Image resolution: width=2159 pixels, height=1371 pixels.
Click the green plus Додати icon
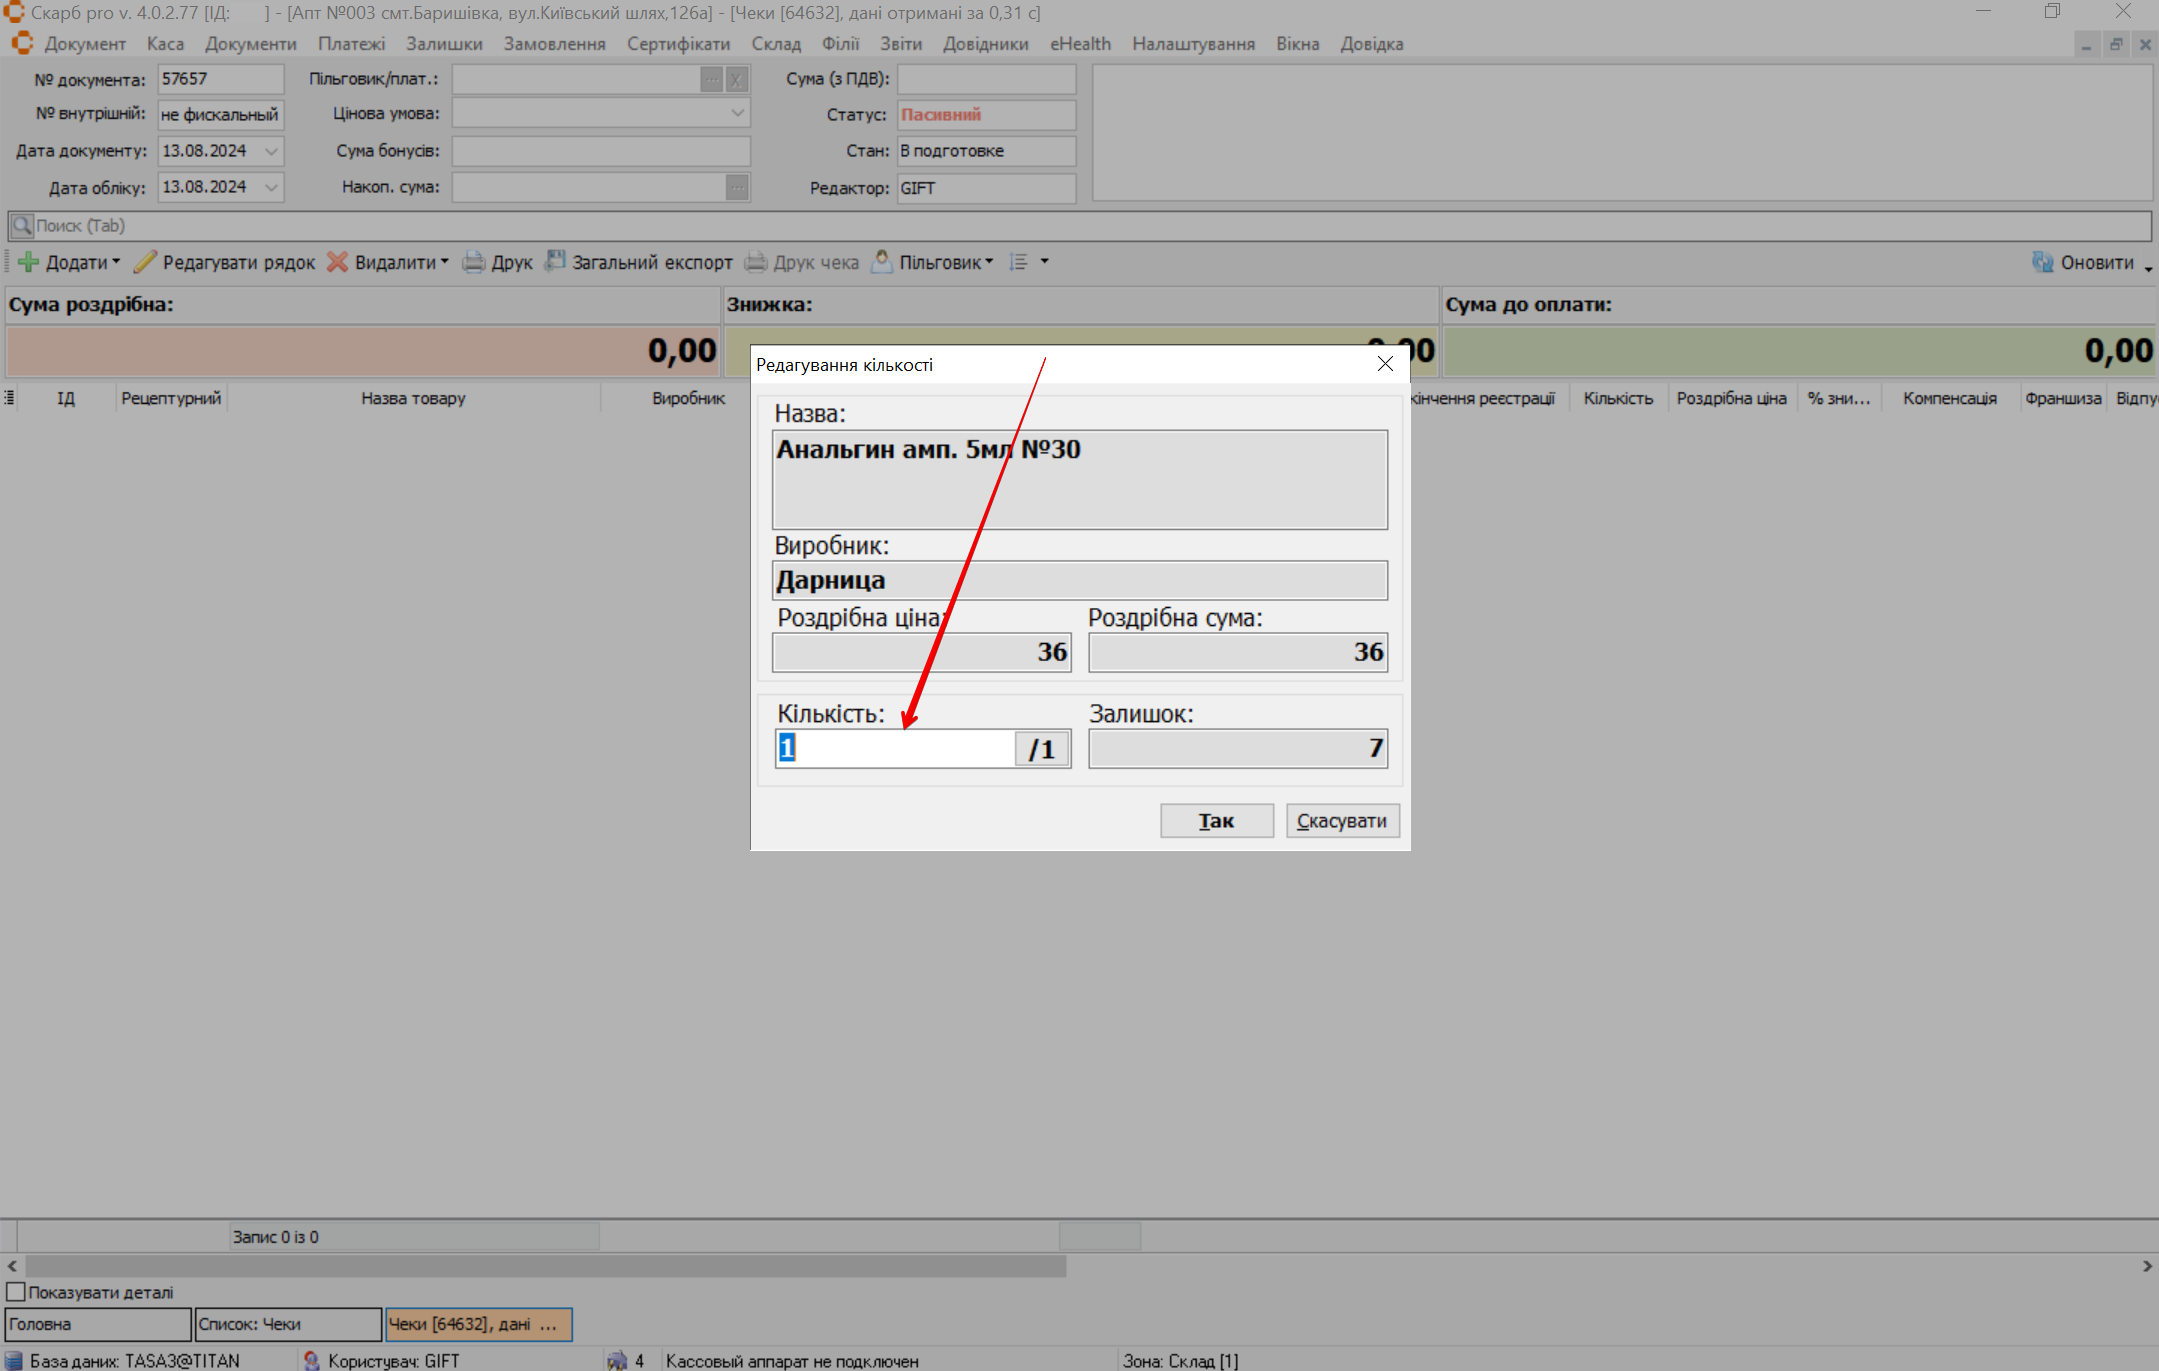[x=28, y=263]
